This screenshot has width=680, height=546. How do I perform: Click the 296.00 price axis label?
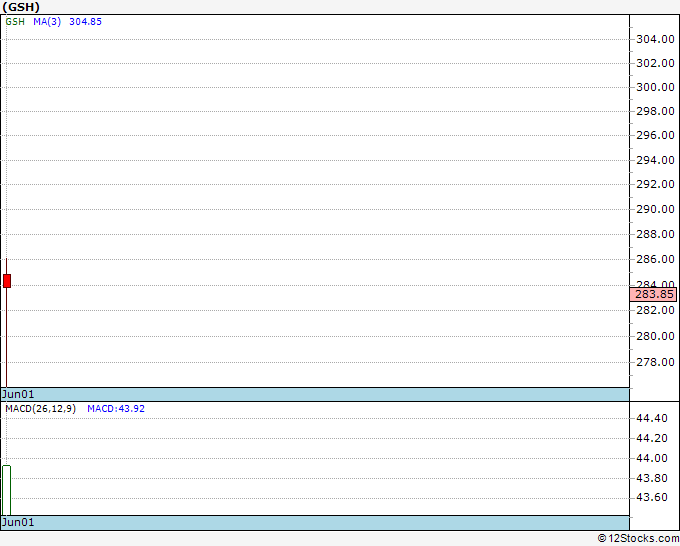click(655, 135)
